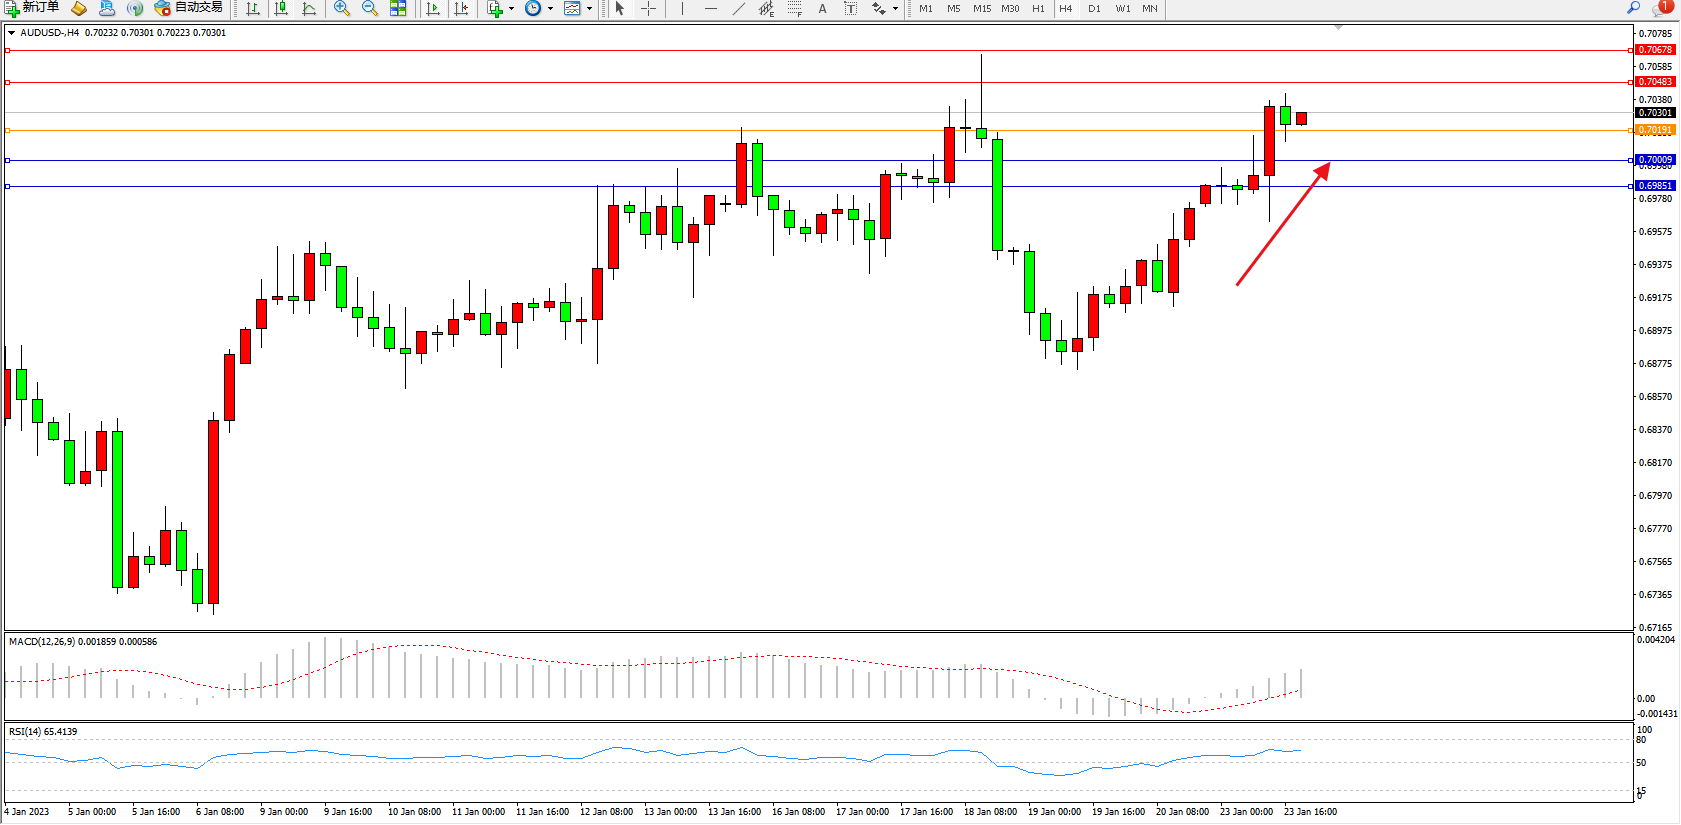Expand the chart templates dropdown arrow

589,9
